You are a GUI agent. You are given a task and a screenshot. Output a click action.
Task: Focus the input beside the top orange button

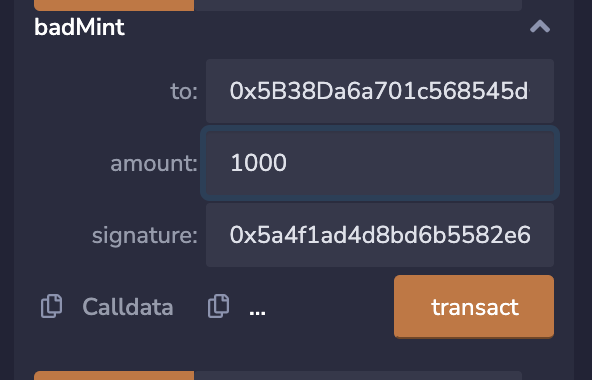358,5
